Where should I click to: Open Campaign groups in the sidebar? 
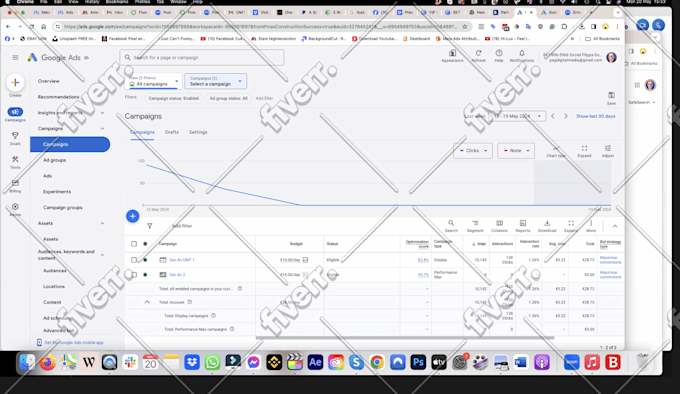pos(62,207)
